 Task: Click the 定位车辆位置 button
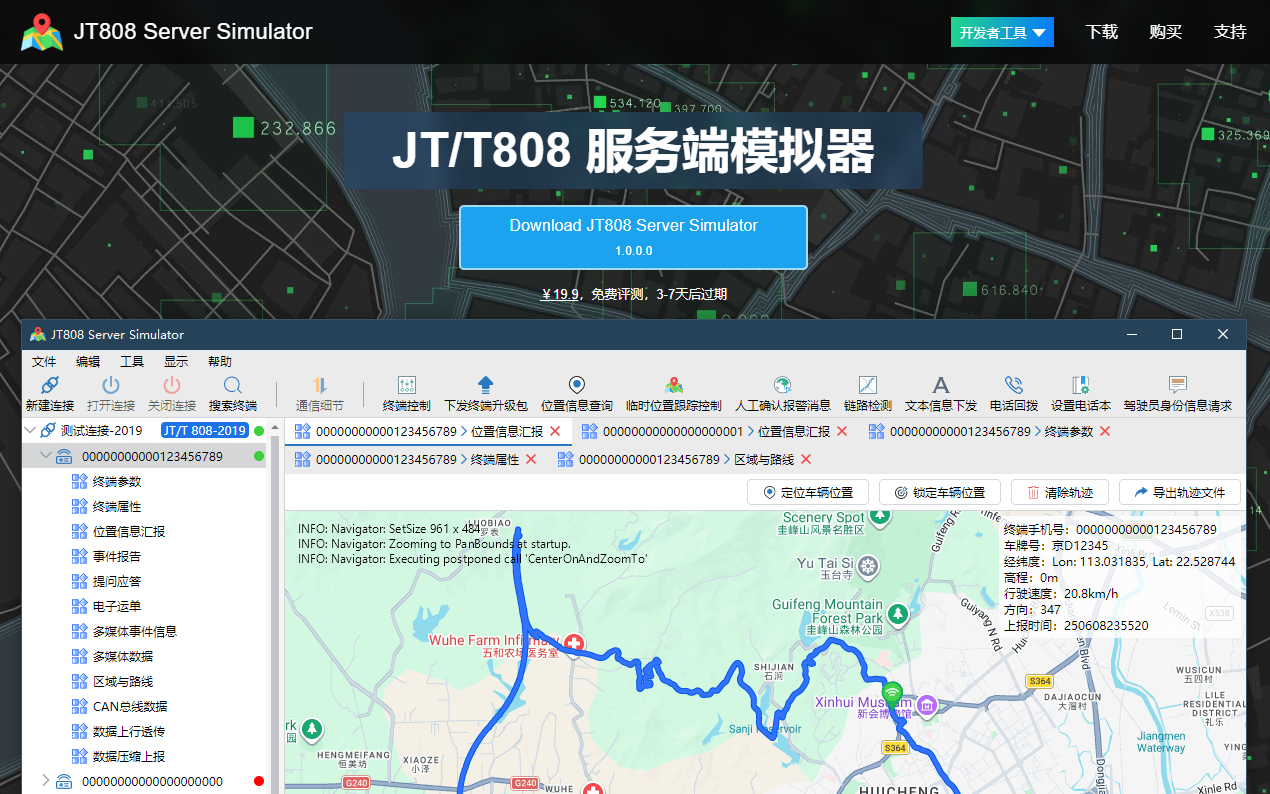coord(808,492)
